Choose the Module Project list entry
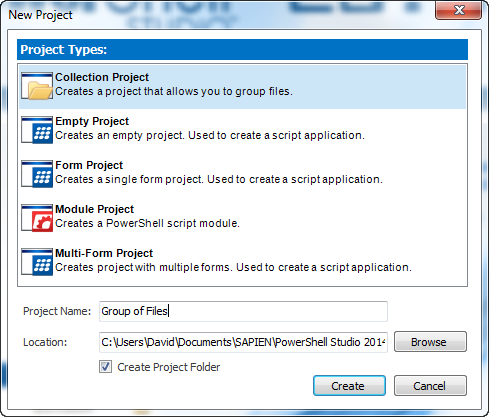The height and width of the screenshot is (417, 489). [242, 218]
